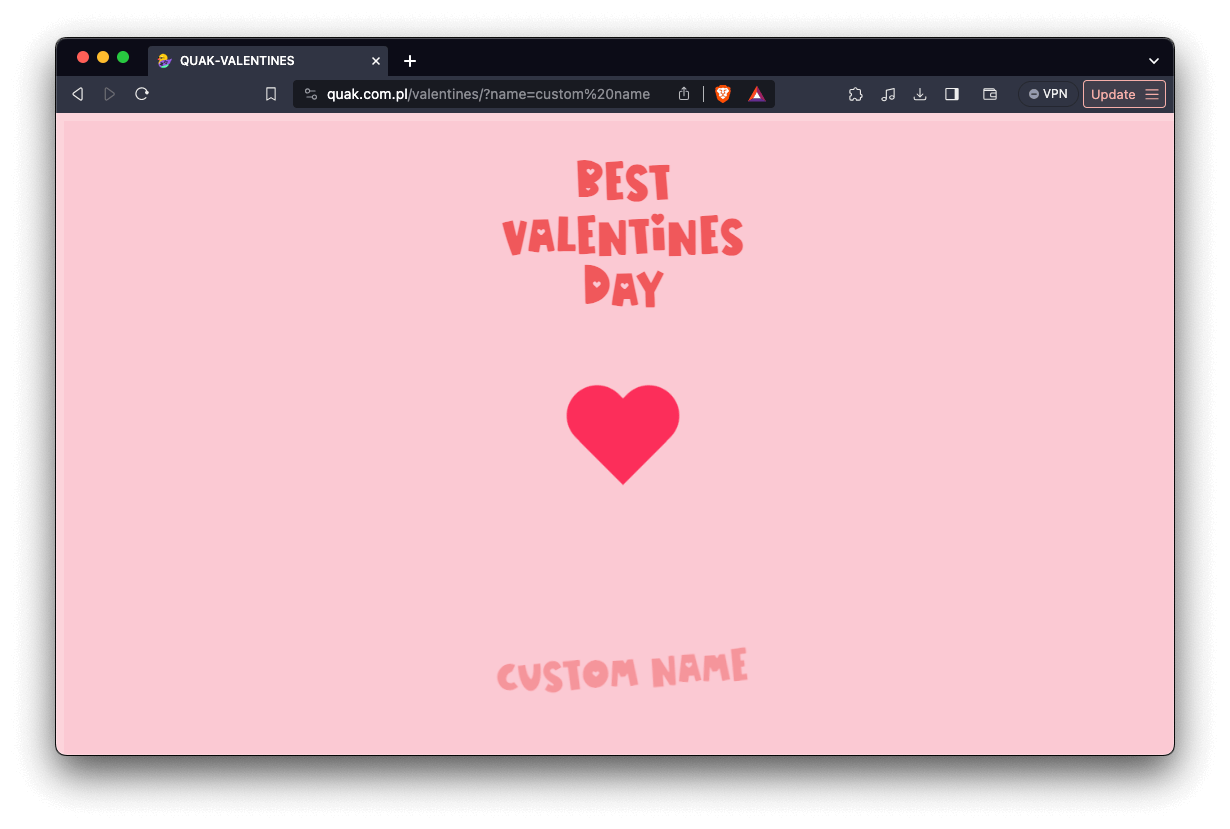Enable the VPN
The width and height of the screenshot is (1230, 829).
[x=1047, y=93]
